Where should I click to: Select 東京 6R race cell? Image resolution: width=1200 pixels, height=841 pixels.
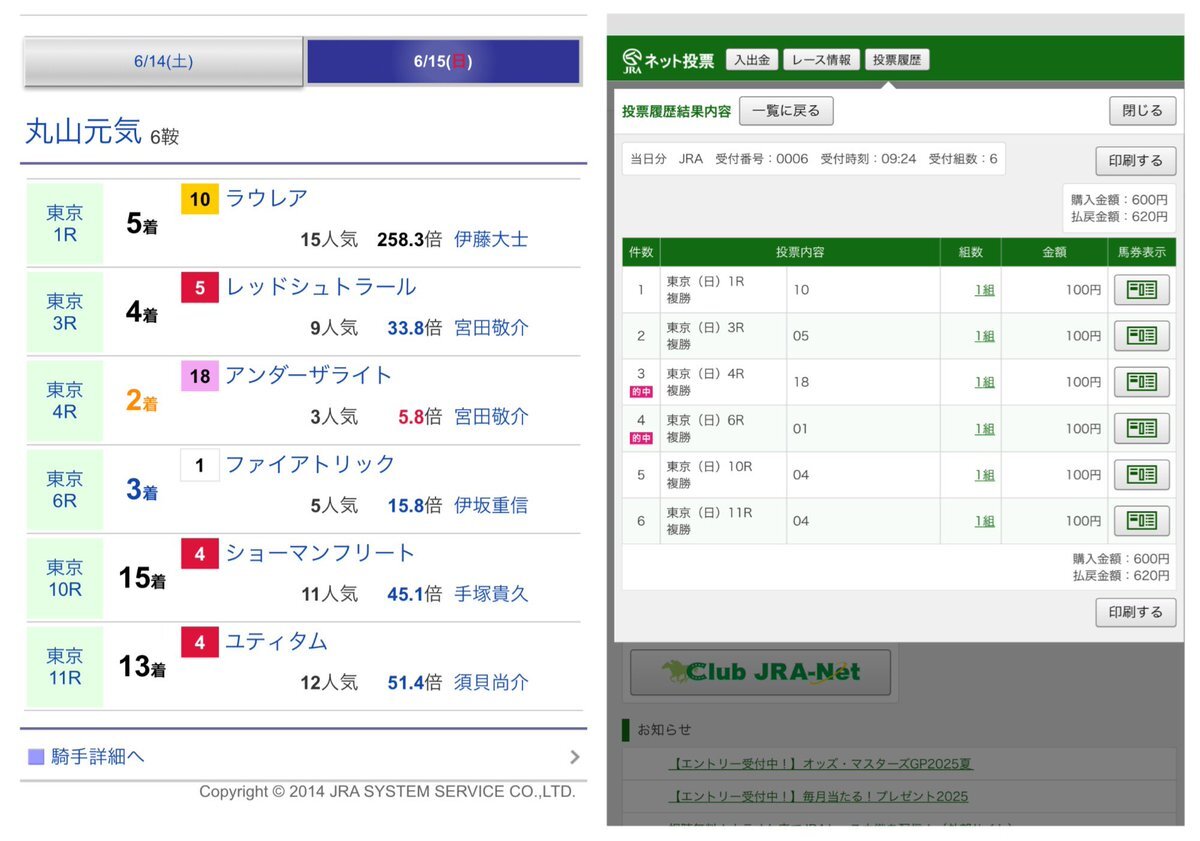[x=65, y=489]
